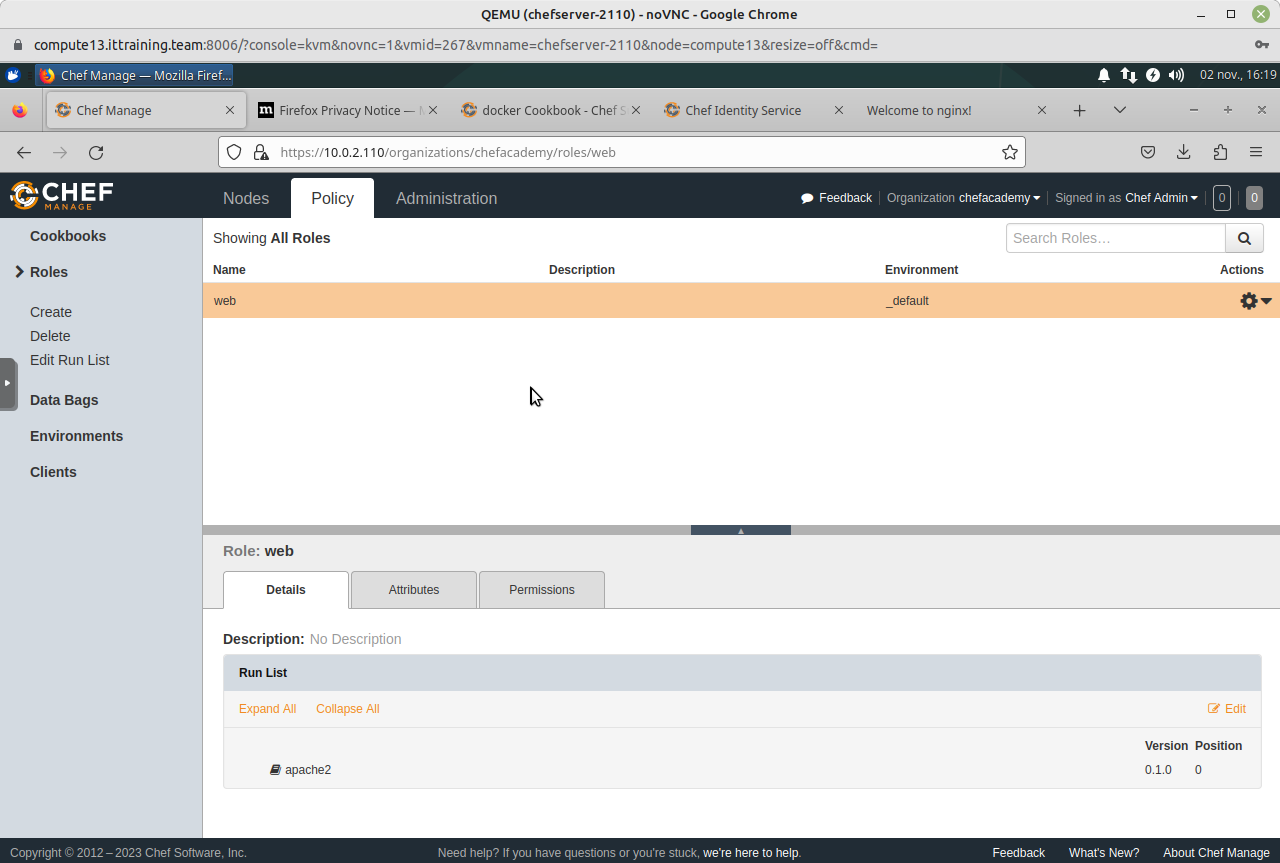
Task: Open the Nodes top navigation tab
Action: point(246,198)
